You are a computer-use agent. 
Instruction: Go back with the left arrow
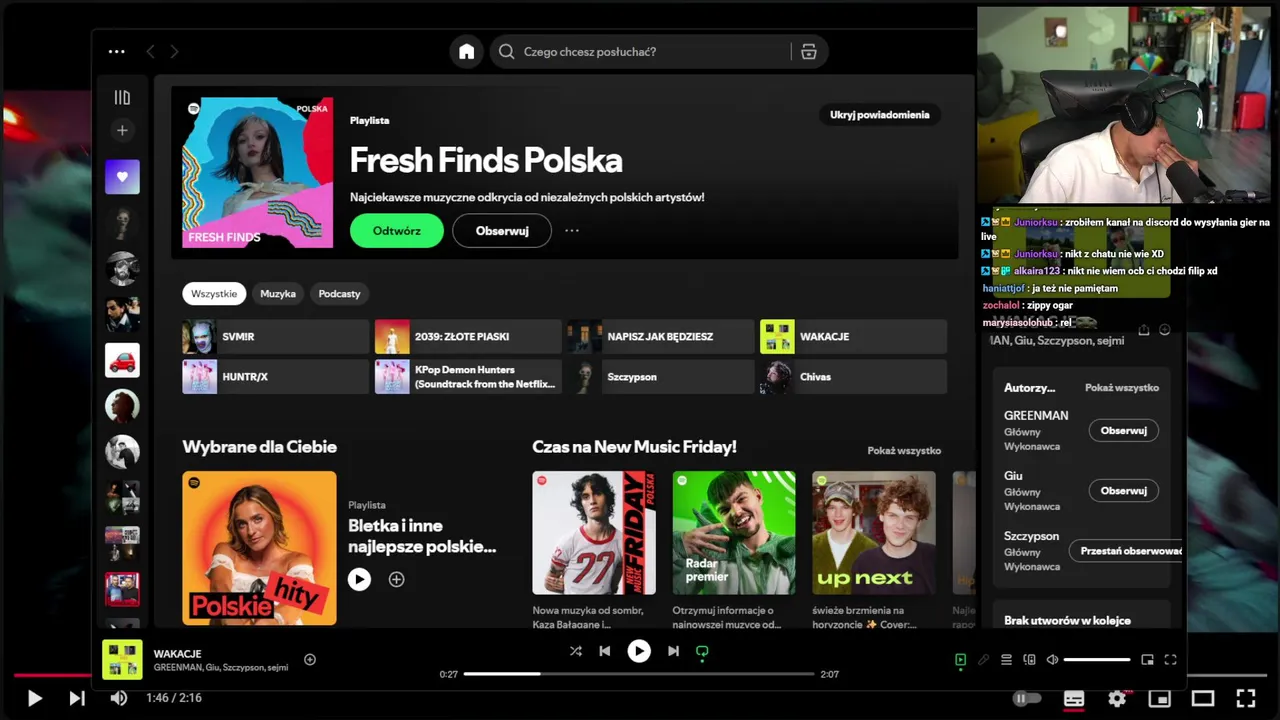pyautogui.click(x=150, y=52)
